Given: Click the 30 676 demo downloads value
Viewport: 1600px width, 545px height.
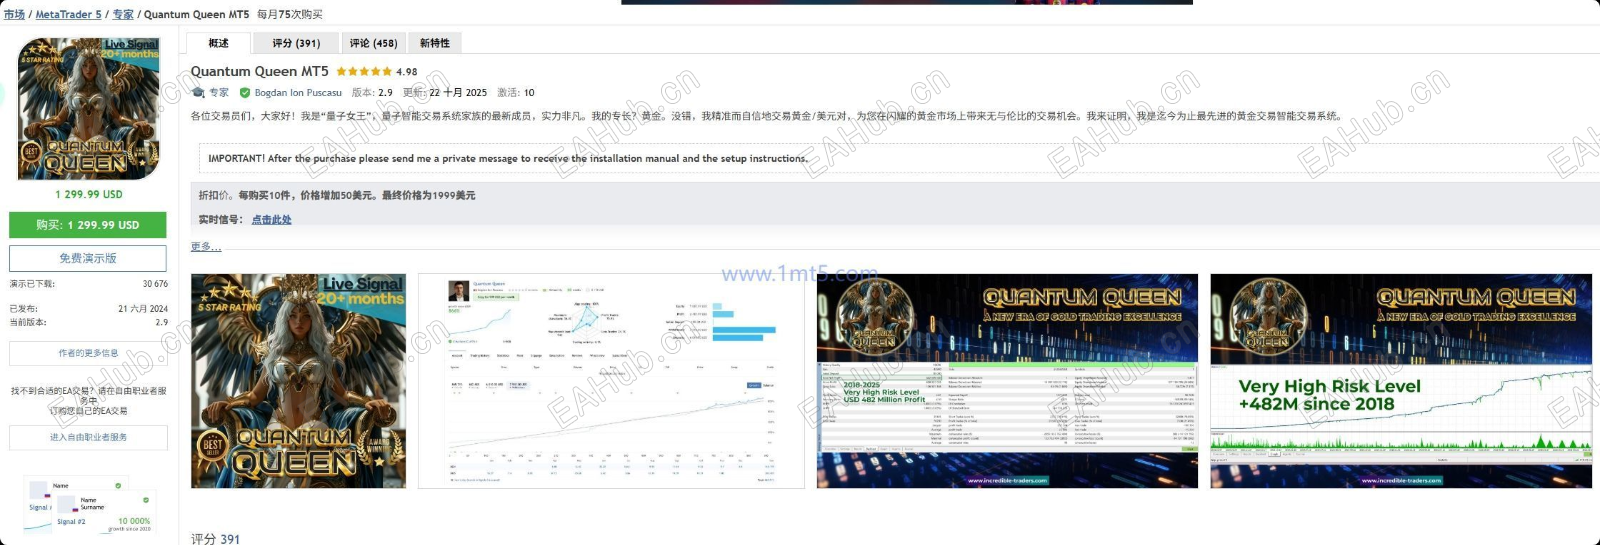Looking at the screenshot, I should [155, 284].
